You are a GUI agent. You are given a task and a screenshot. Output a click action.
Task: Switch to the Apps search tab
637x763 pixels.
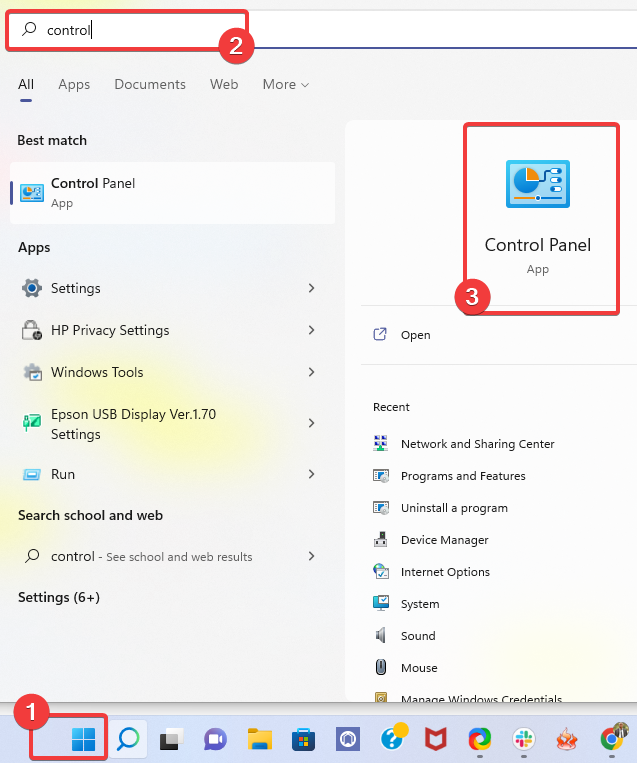pyautogui.click(x=74, y=85)
